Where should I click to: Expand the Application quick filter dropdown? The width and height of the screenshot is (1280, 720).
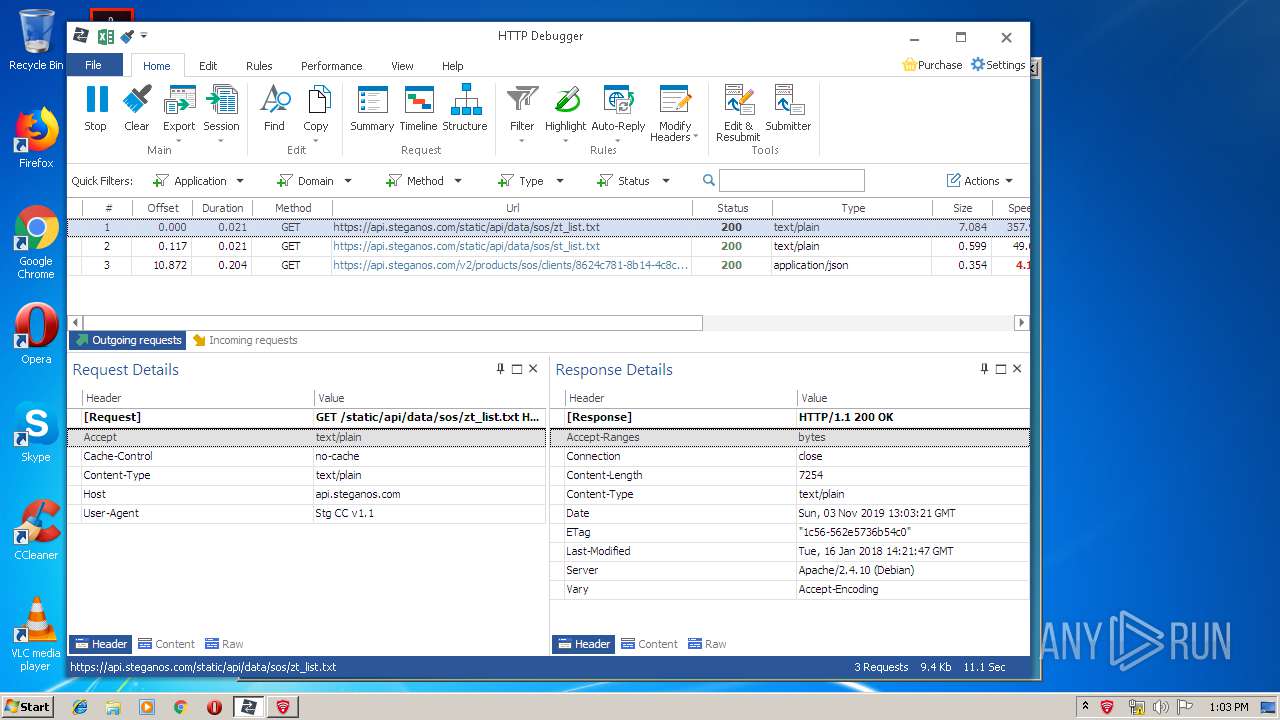click(x=240, y=181)
